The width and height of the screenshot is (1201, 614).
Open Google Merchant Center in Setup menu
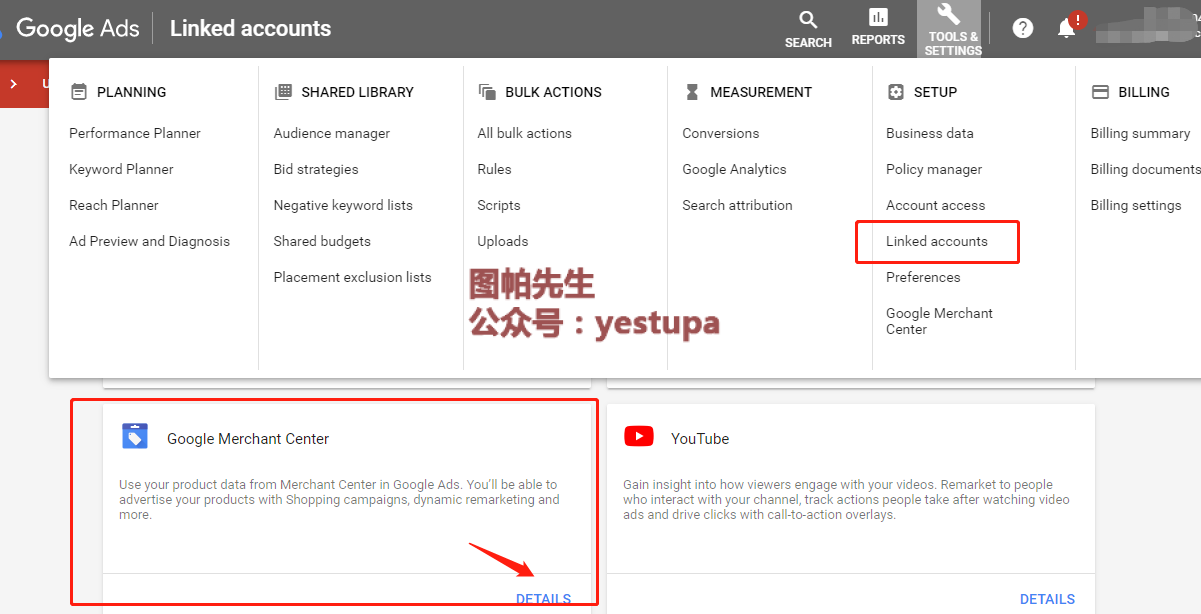pyautogui.click(x=939, y=321)
